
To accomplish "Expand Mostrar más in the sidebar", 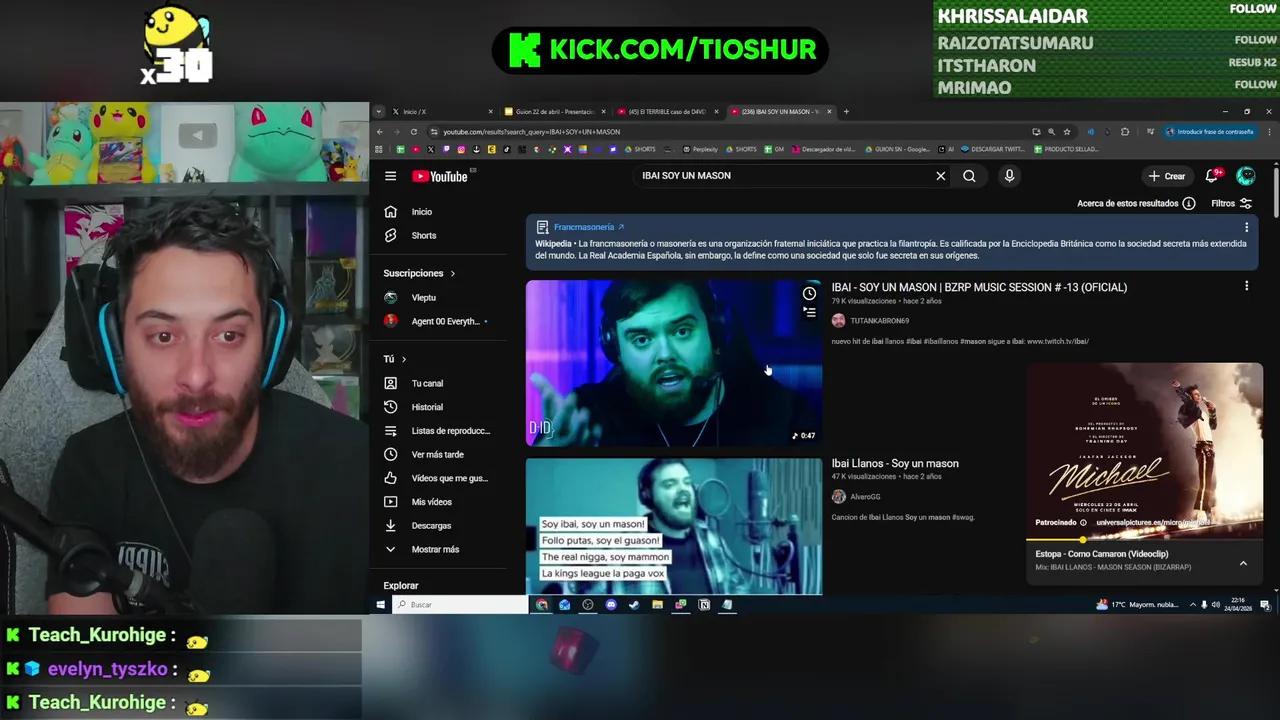I will coord(436,549).
